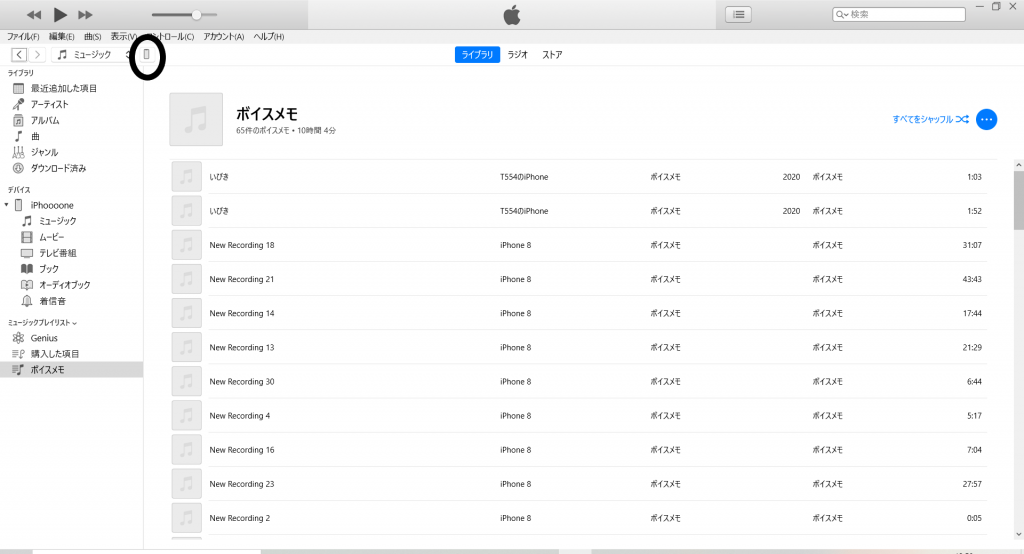Click the ボイスメモ playlist artwork thumbnail
Image resolution: width=1024 pixels, height=554 pixels.
(x=196, y=119)
